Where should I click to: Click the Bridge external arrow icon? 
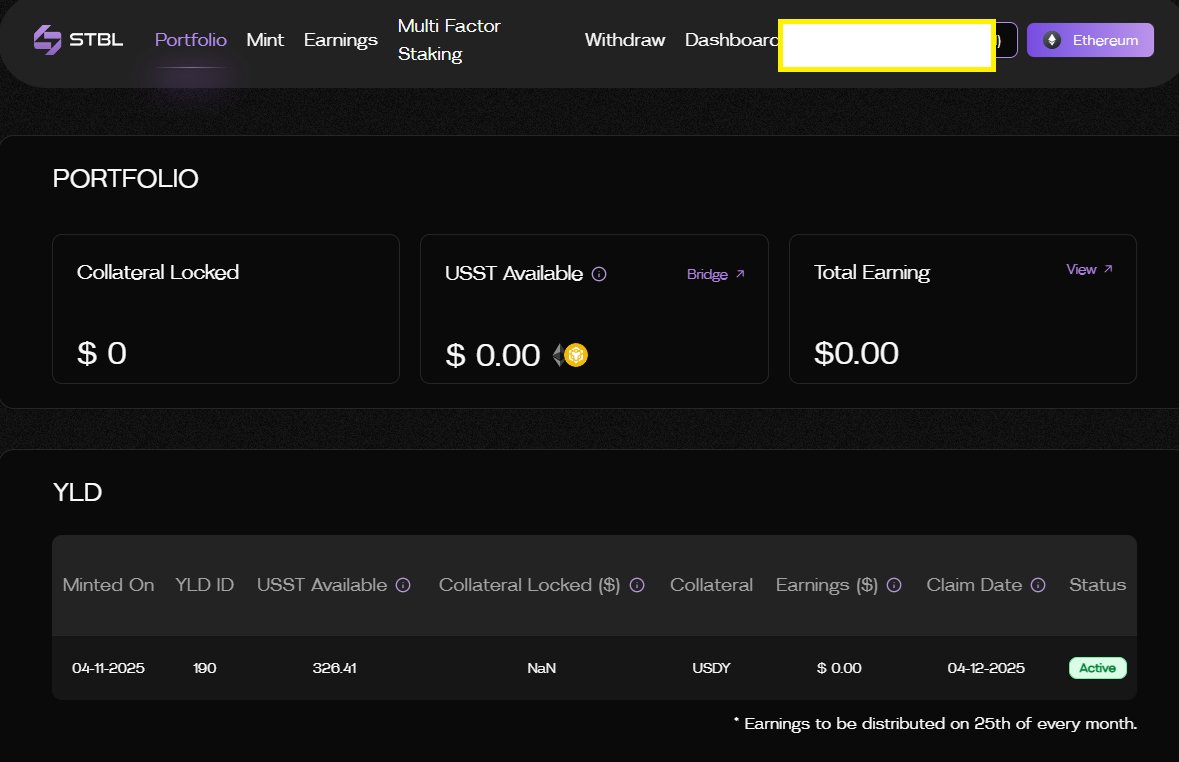pos(740,274)
